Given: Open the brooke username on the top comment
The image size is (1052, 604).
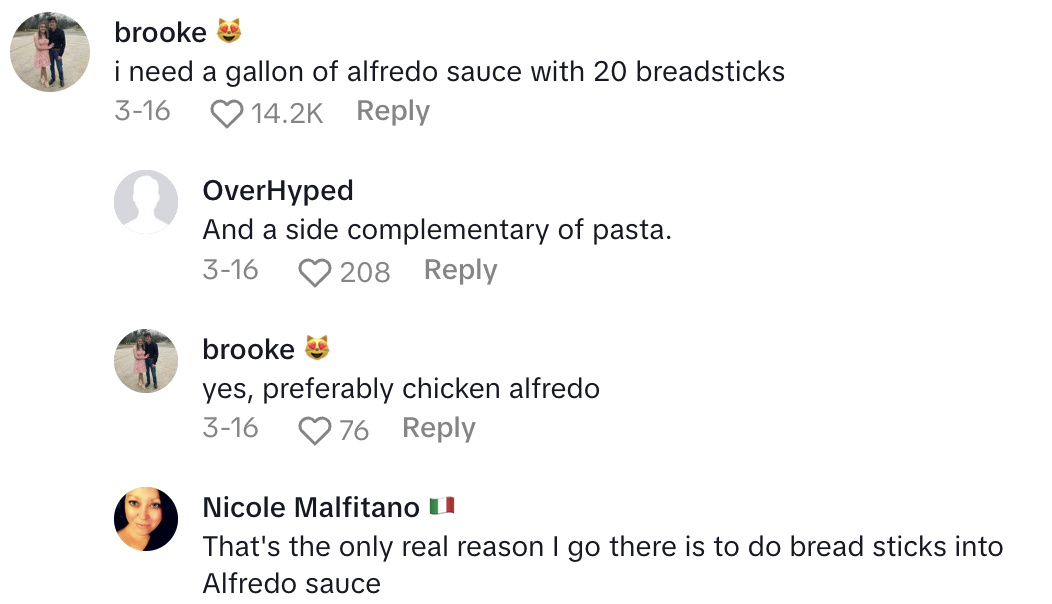Looking at the screenshot, I should [x=160, y=33].
